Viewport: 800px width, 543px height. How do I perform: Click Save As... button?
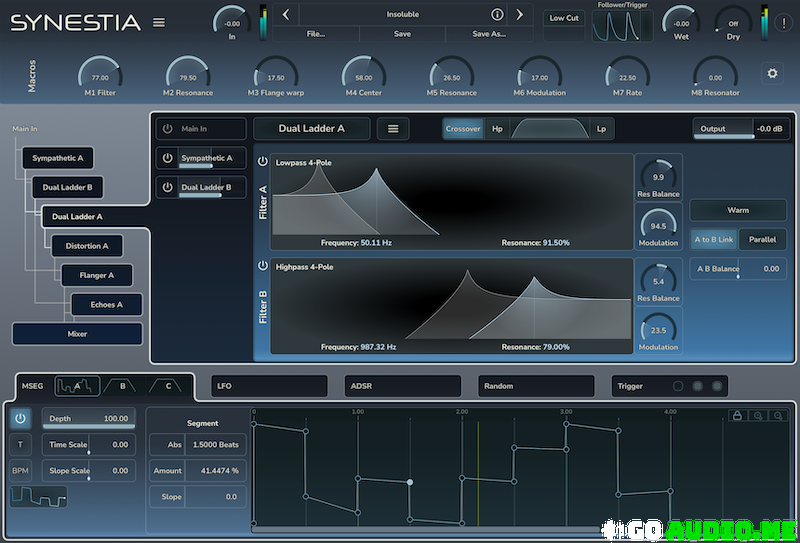[489, 34]
